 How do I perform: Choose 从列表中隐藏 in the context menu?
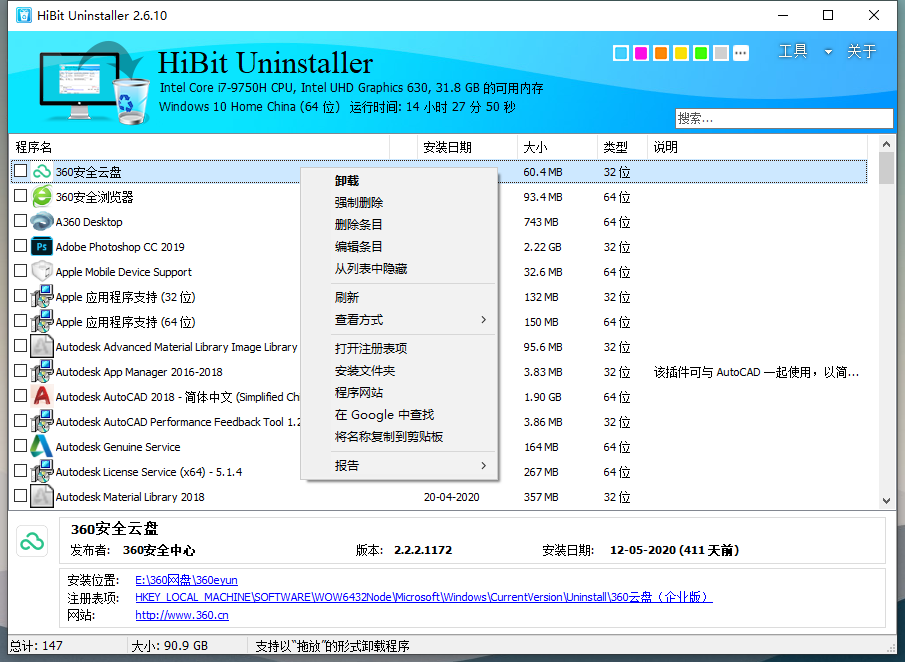[x=399, y=268]
